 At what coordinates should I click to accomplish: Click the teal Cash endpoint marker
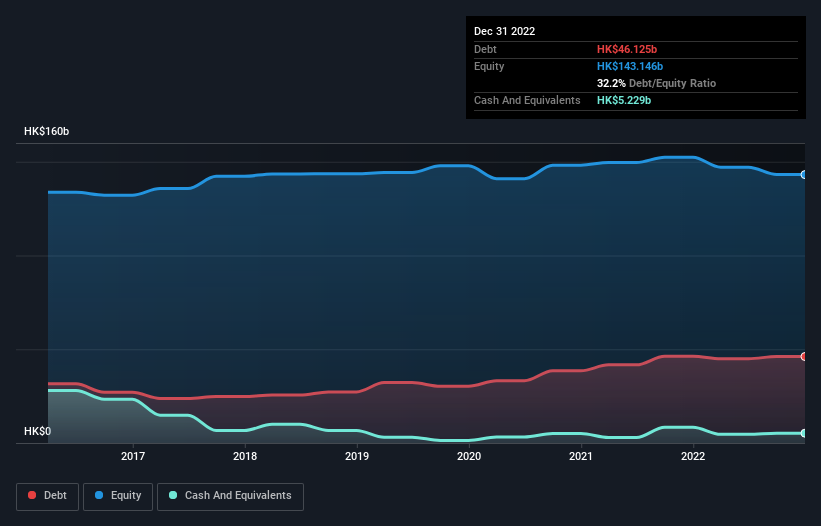[x=804, y=433]
